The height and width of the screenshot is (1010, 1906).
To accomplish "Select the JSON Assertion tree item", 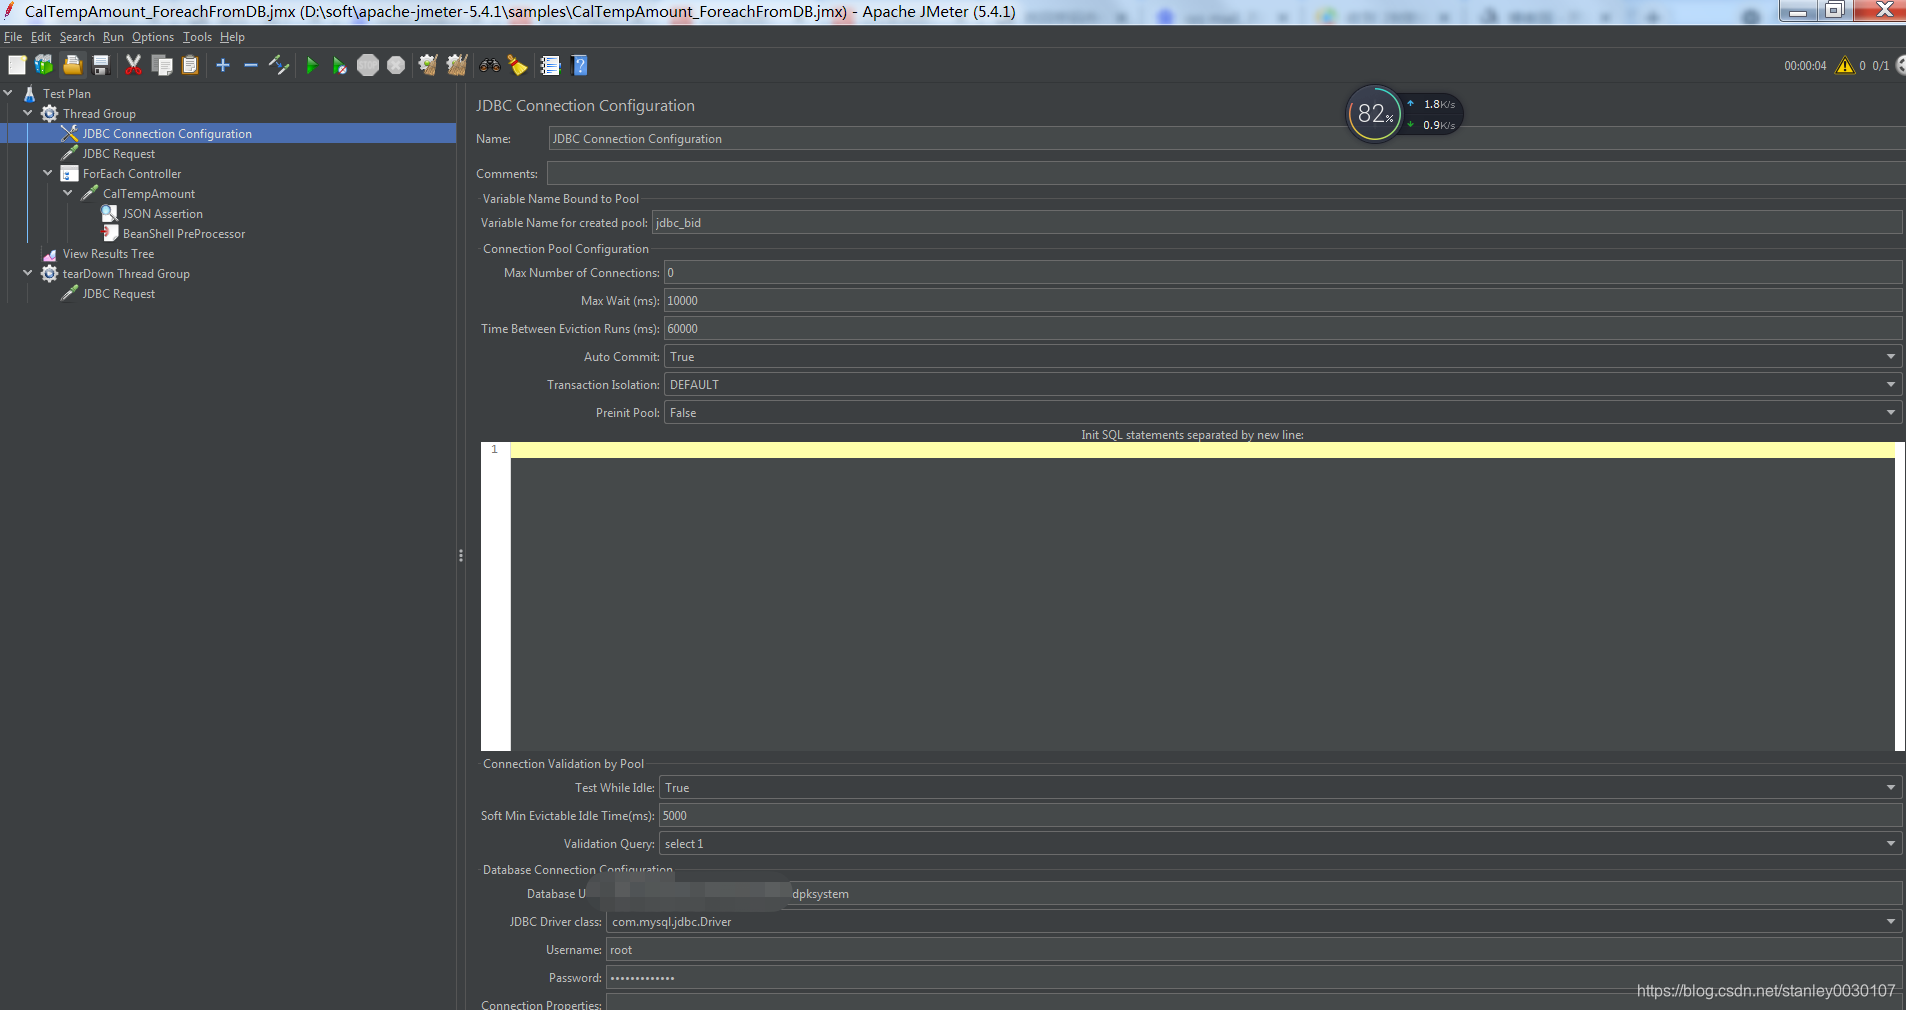I will [163, 213].
